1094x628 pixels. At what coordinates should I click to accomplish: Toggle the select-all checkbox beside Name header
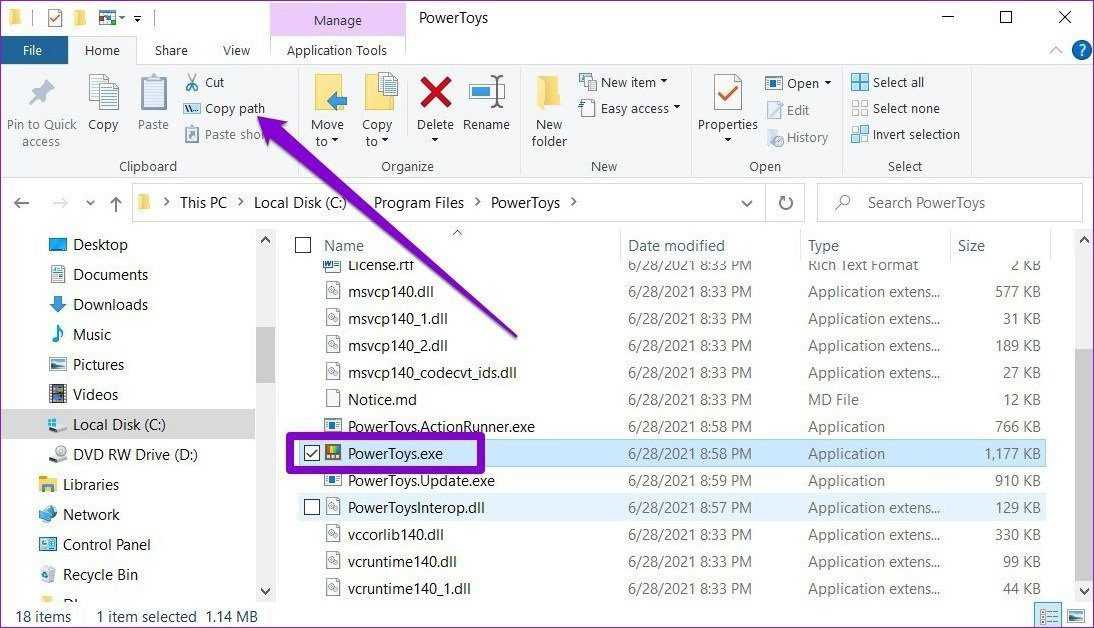click(304, 245)
